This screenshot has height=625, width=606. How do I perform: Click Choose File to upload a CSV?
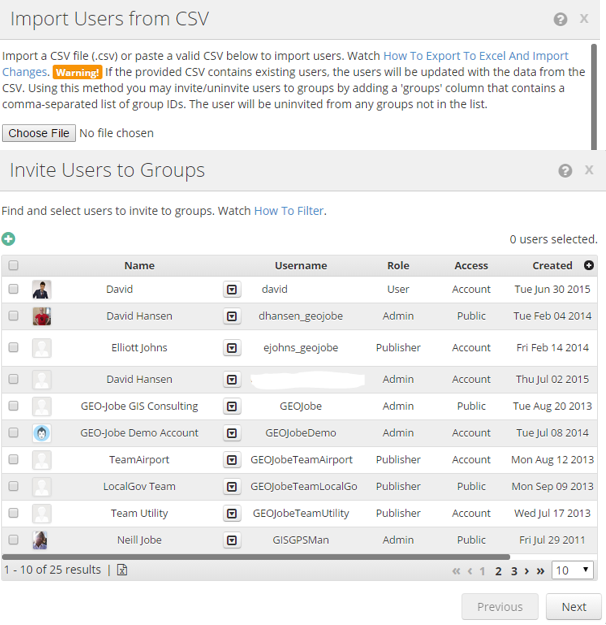coord(39,133)
